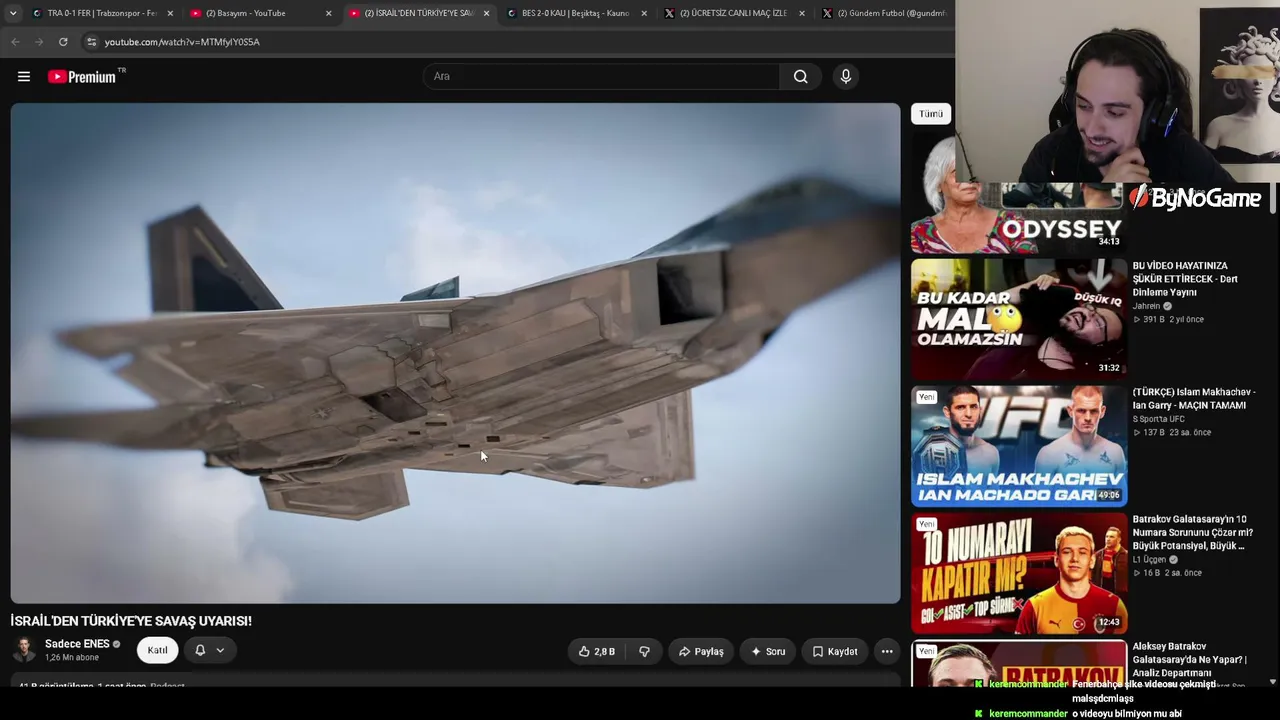Close the BES 2-0 KAU Beşiktaş tab
The image size is (1280, 720).
[x=644, y=13]
